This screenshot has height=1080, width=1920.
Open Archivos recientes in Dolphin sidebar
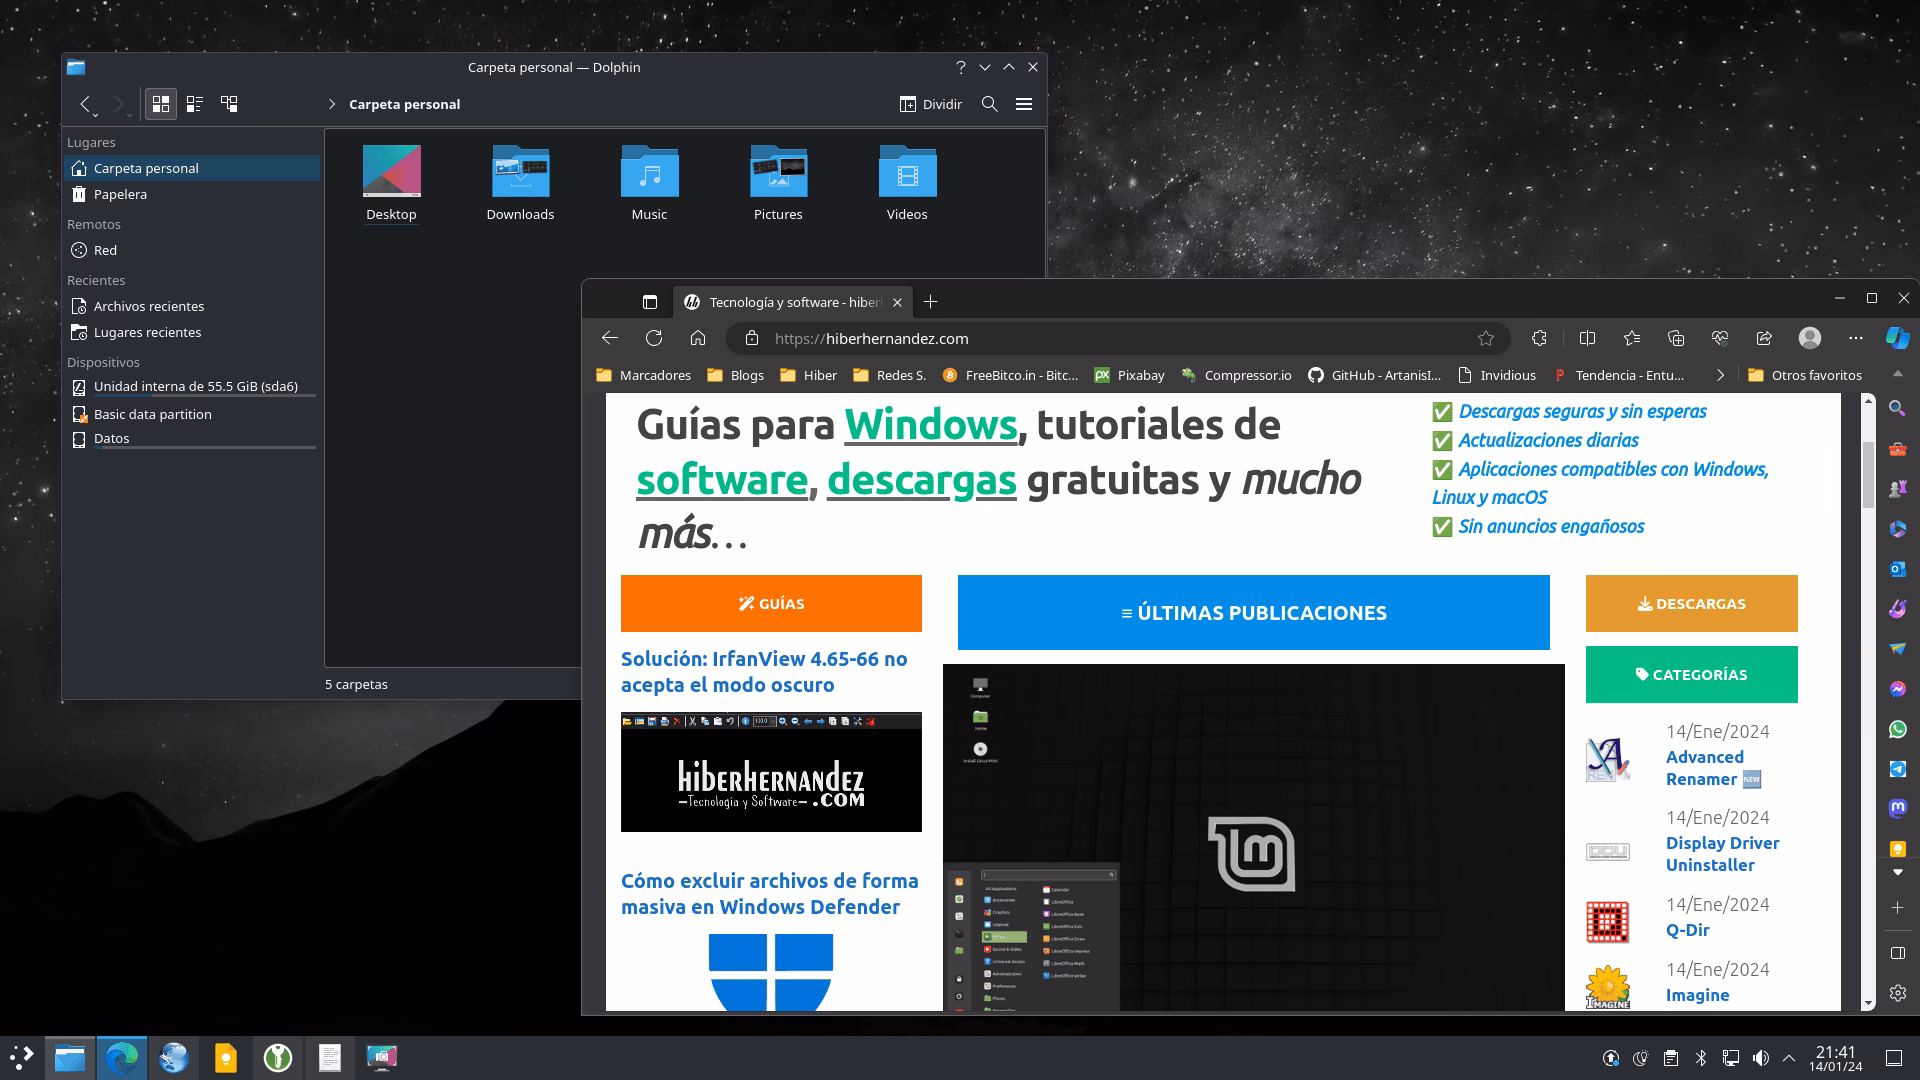point(192,306)
